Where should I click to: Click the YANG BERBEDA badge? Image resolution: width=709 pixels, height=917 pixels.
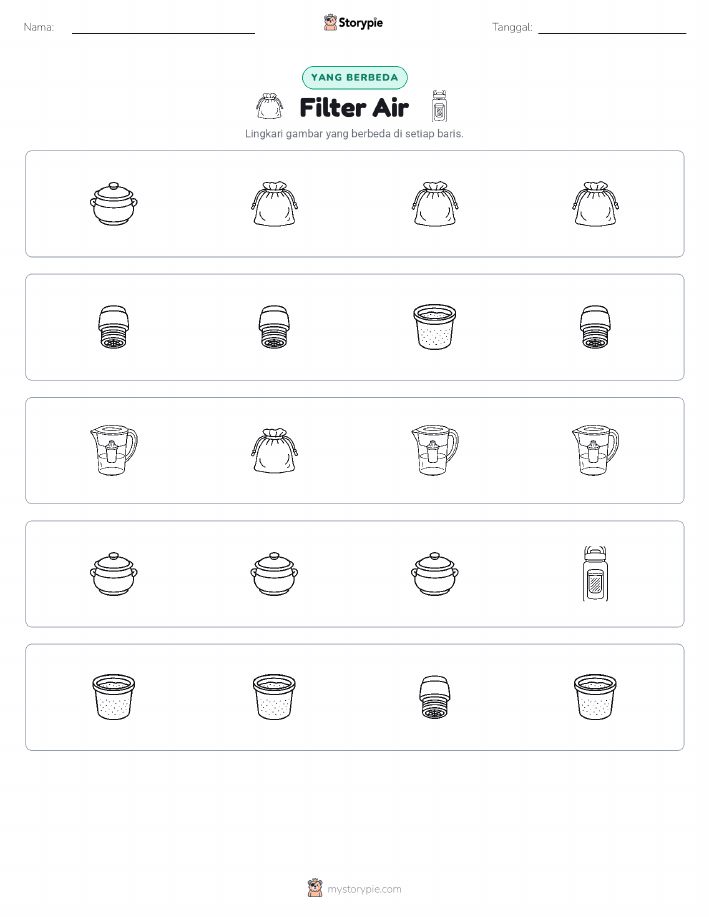pos(354,77)
